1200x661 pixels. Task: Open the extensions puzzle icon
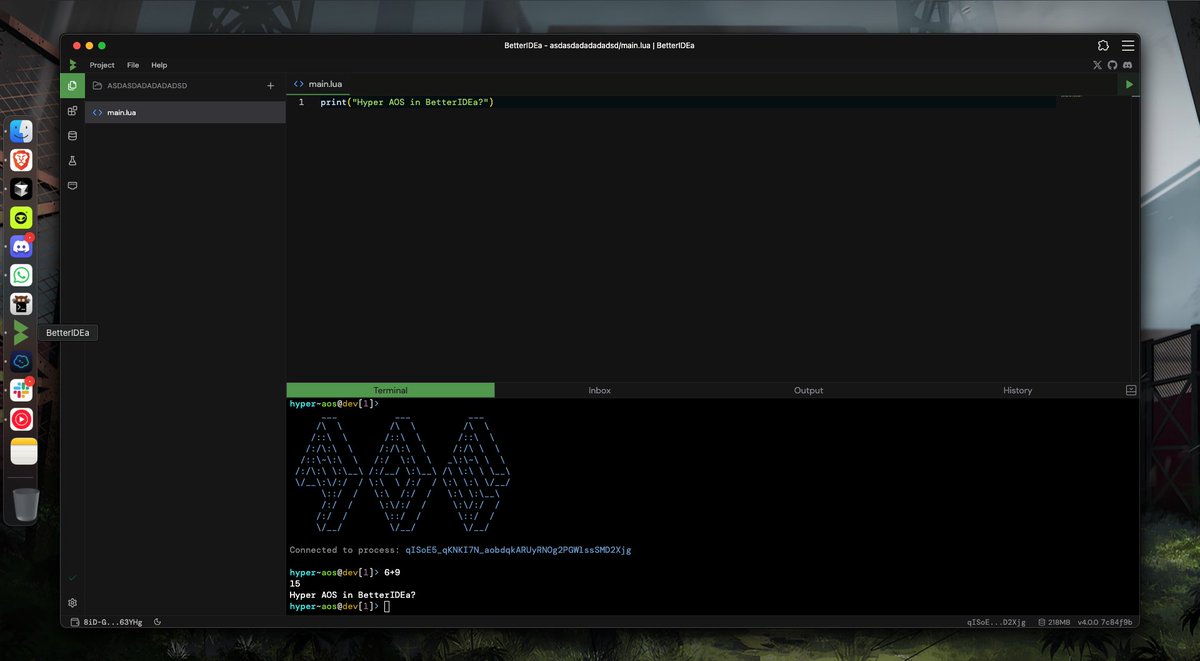pos(1103,45)
